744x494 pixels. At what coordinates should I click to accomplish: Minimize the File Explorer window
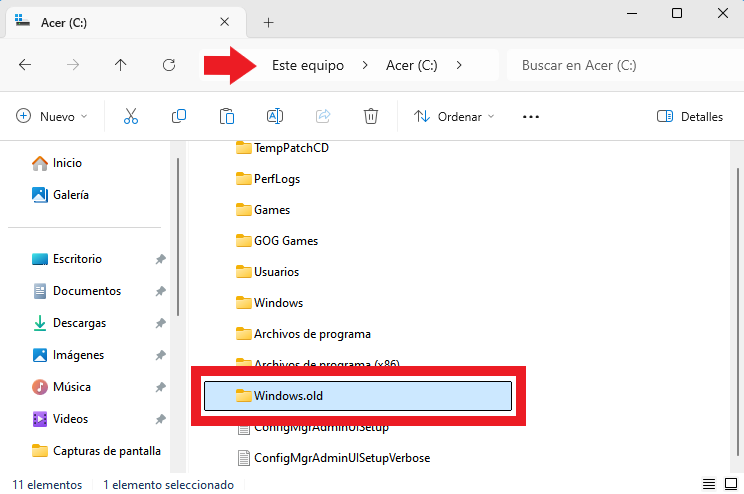(x=632, y=13)
